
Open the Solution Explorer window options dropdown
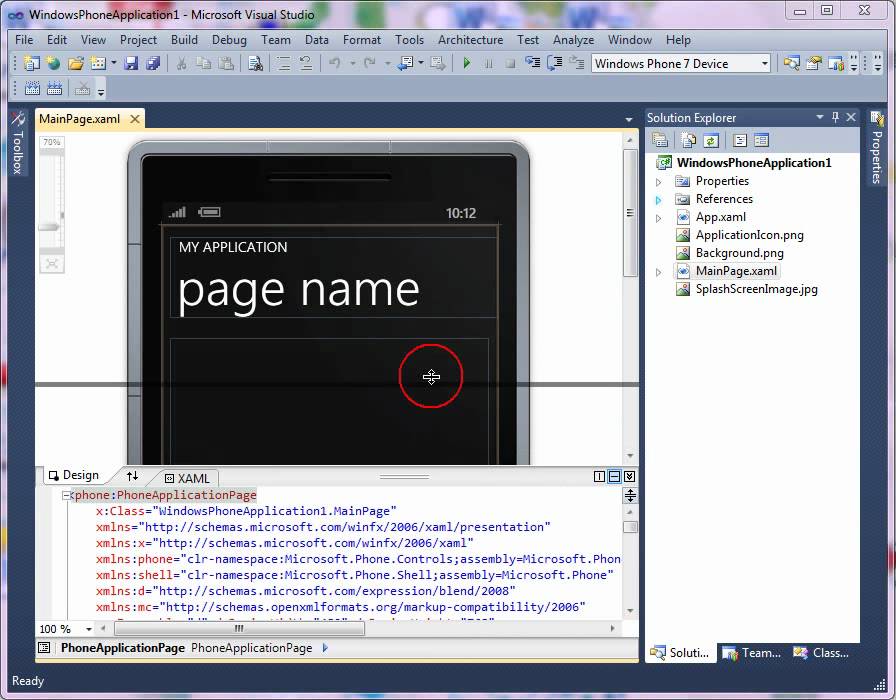coord(819,117)
